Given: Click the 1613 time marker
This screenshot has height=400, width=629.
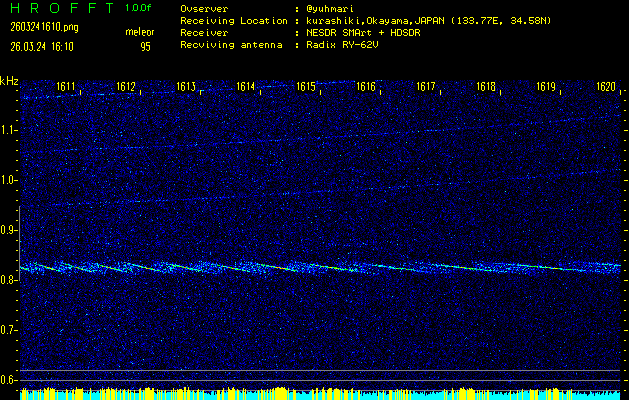Looking at the screenshot, I should point(186,87).
